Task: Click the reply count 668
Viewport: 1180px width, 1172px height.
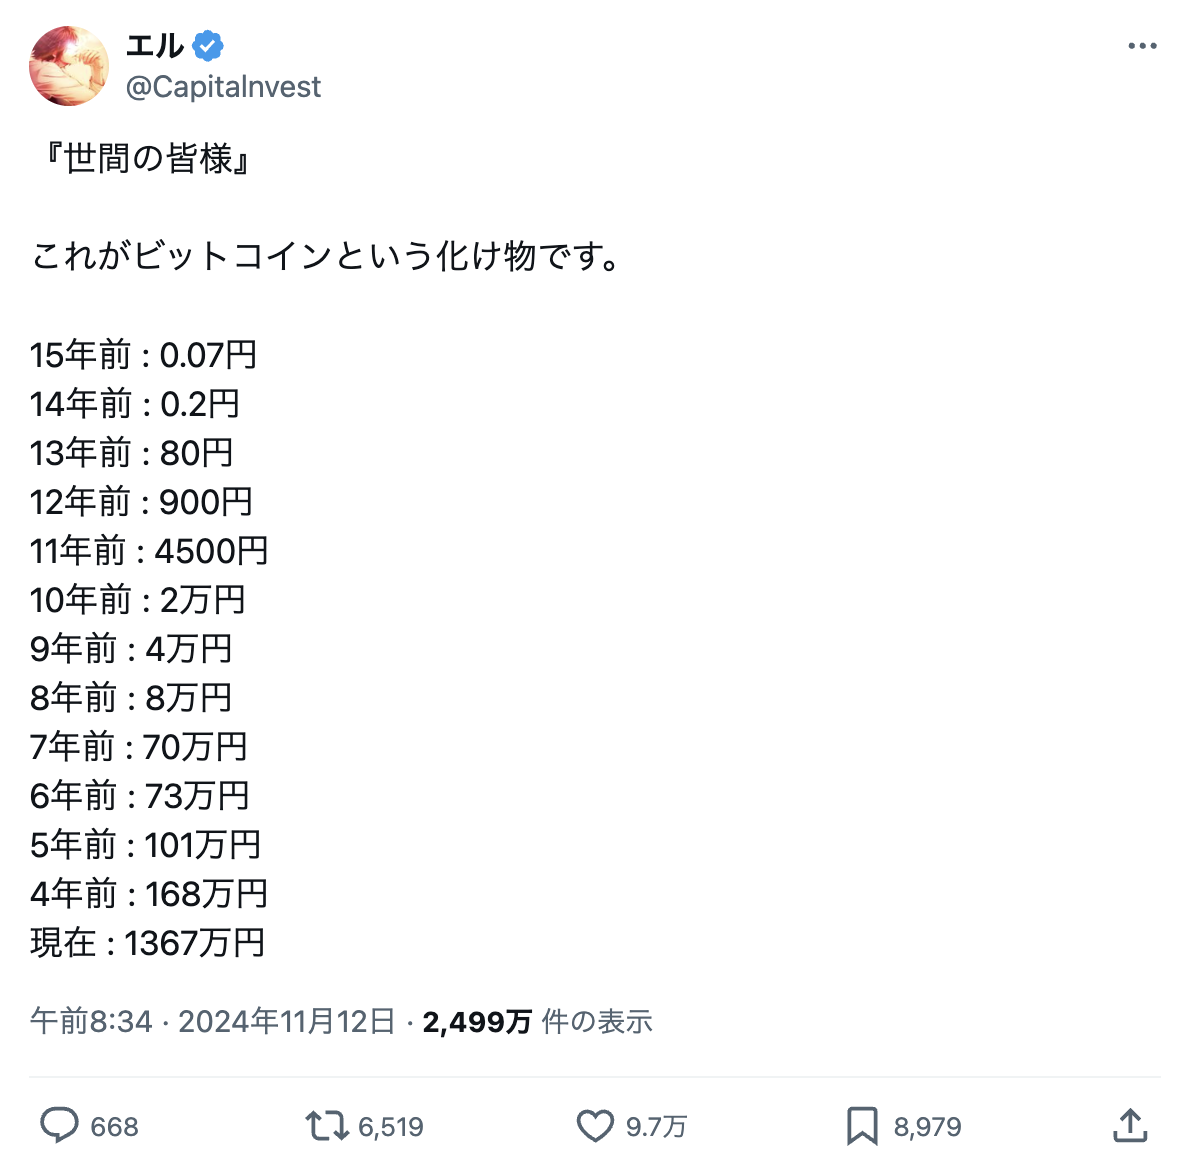Action: 114,1126
